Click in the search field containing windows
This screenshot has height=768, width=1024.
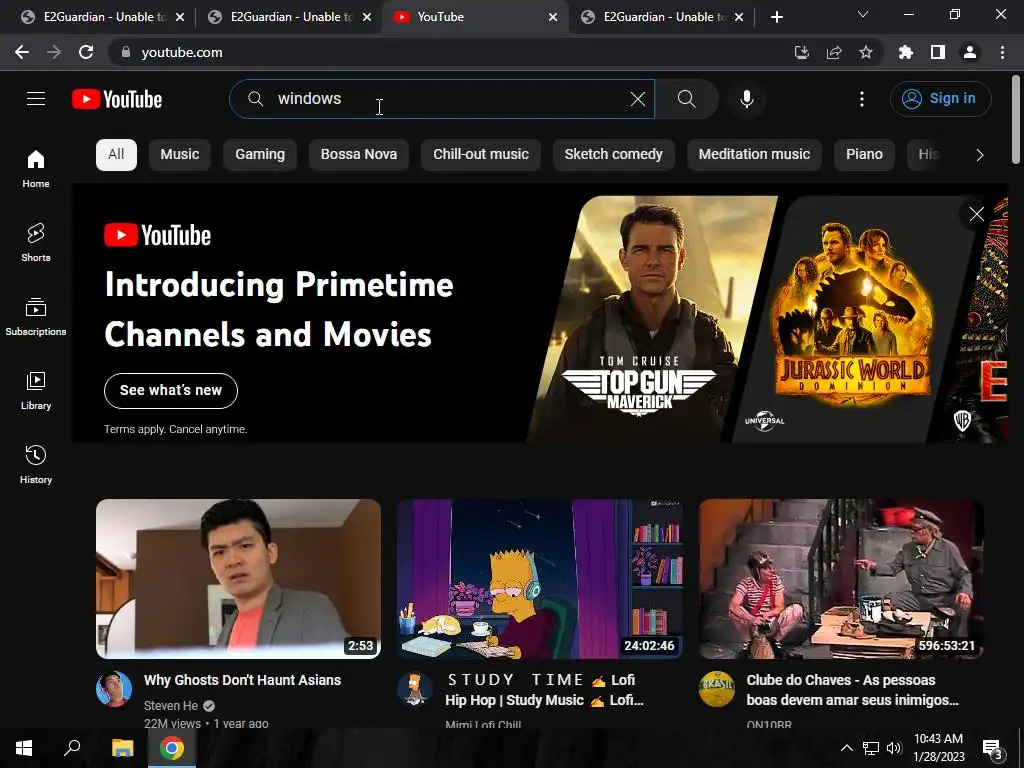[x=441, y=99]
